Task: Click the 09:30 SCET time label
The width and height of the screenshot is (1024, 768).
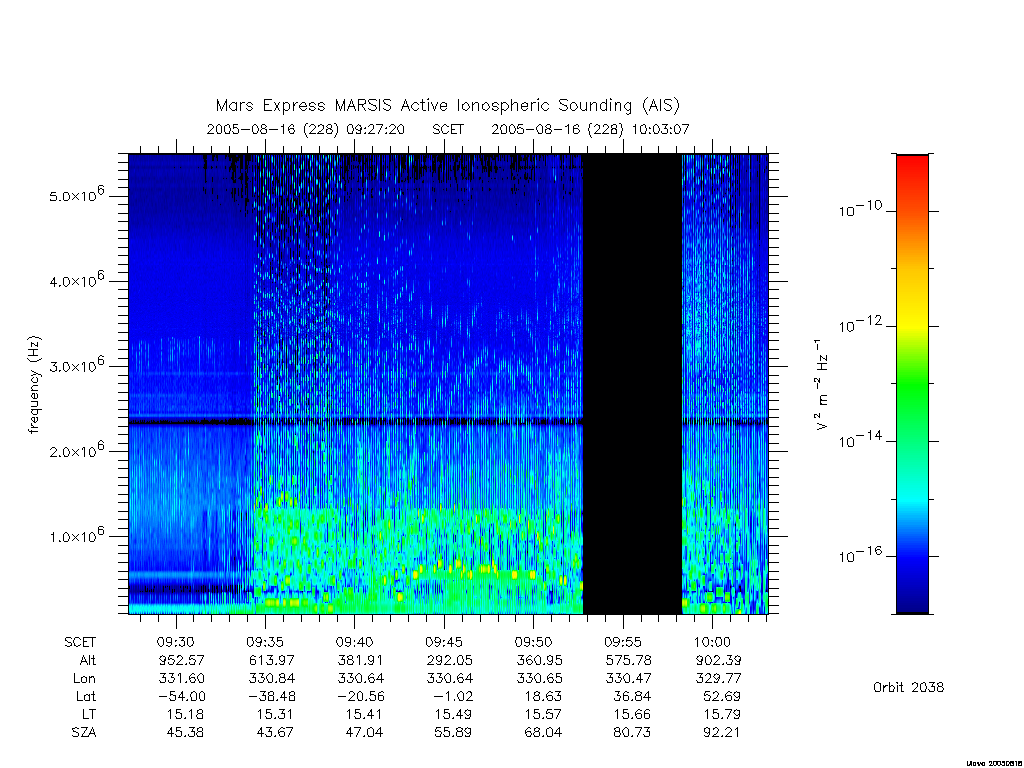Action: coord(176,642)
